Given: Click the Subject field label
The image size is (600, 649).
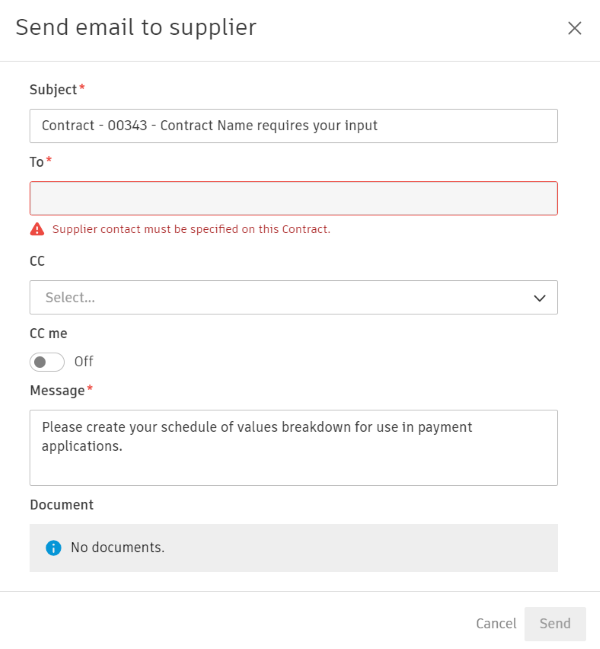Looking at the screenshot, I should pos(53,90).
